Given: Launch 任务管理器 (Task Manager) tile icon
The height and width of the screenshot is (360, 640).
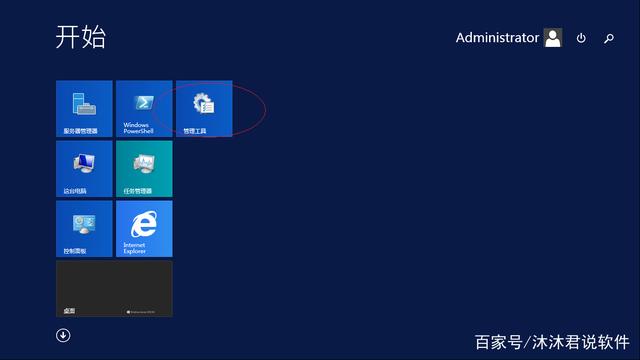Looking at the screenshot, I should tap(144, 164).
